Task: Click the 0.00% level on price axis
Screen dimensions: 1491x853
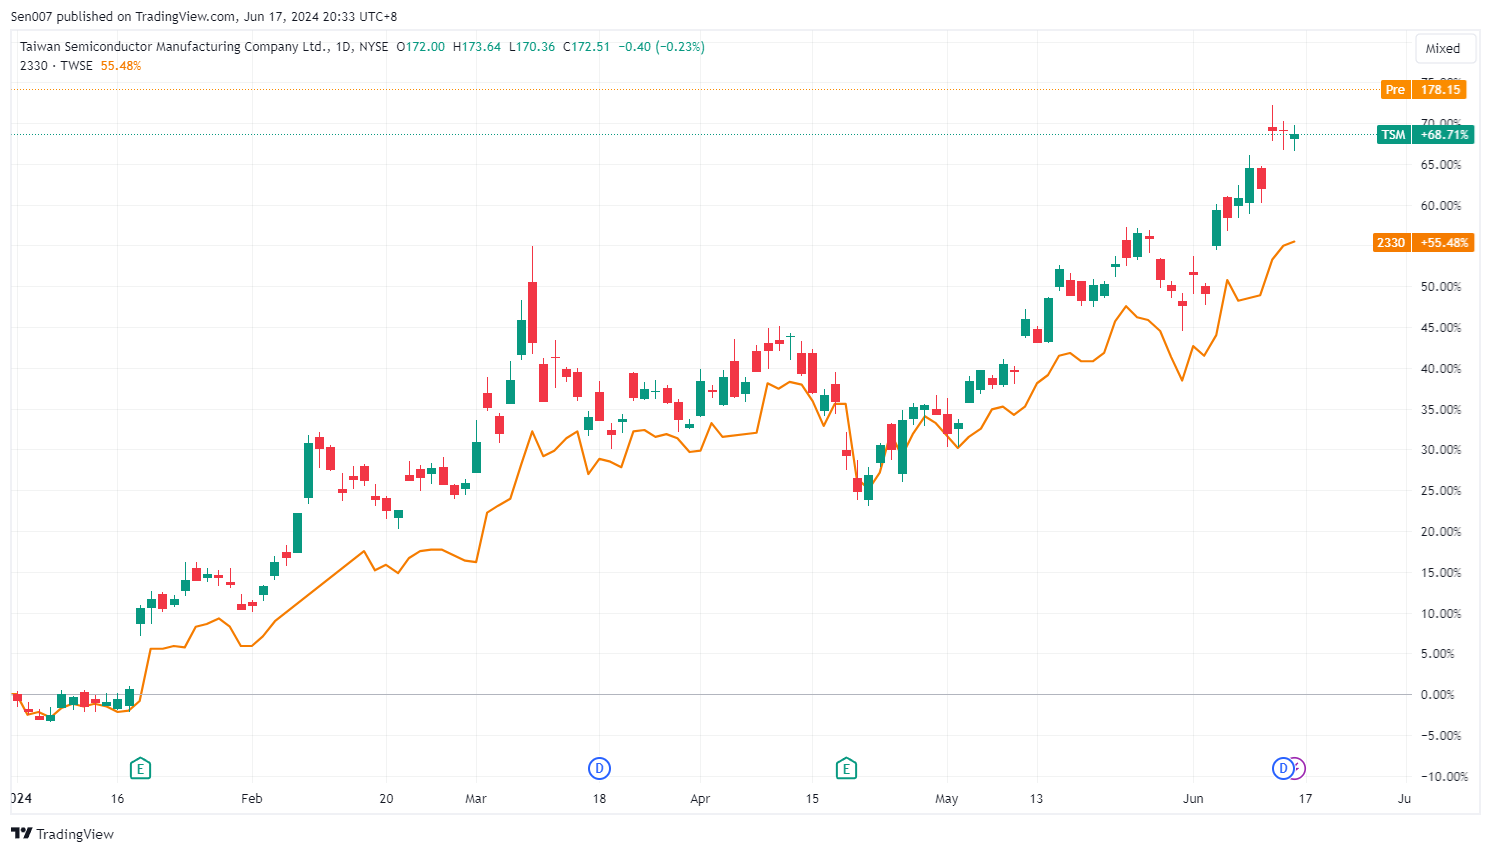Action: point(1437,695)
